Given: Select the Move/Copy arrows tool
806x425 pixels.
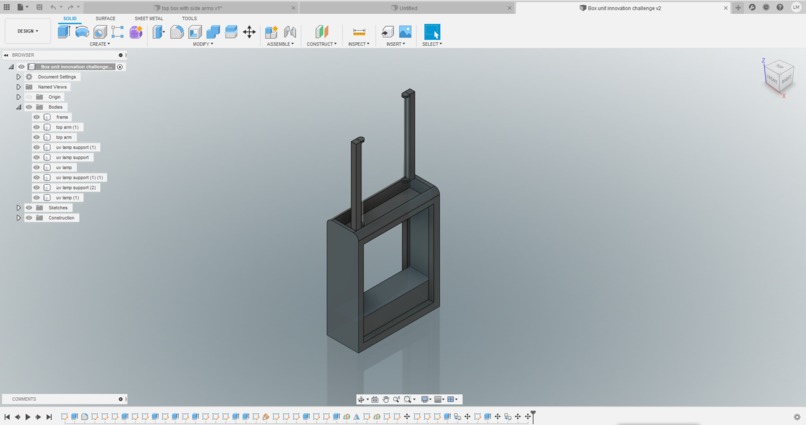Looking at the screenshot, I should (x=249, y=32).
